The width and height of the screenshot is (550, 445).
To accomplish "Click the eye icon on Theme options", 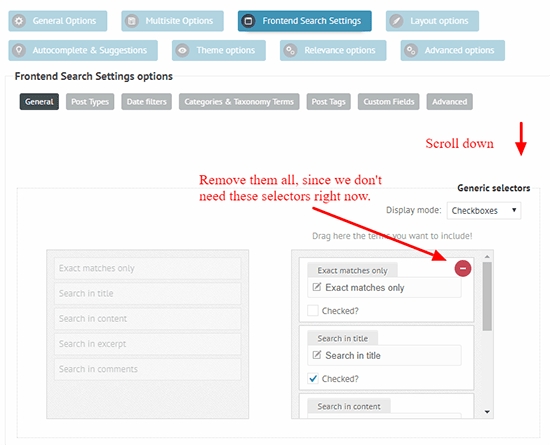I will pyautogui.click(x=182, y=50).
